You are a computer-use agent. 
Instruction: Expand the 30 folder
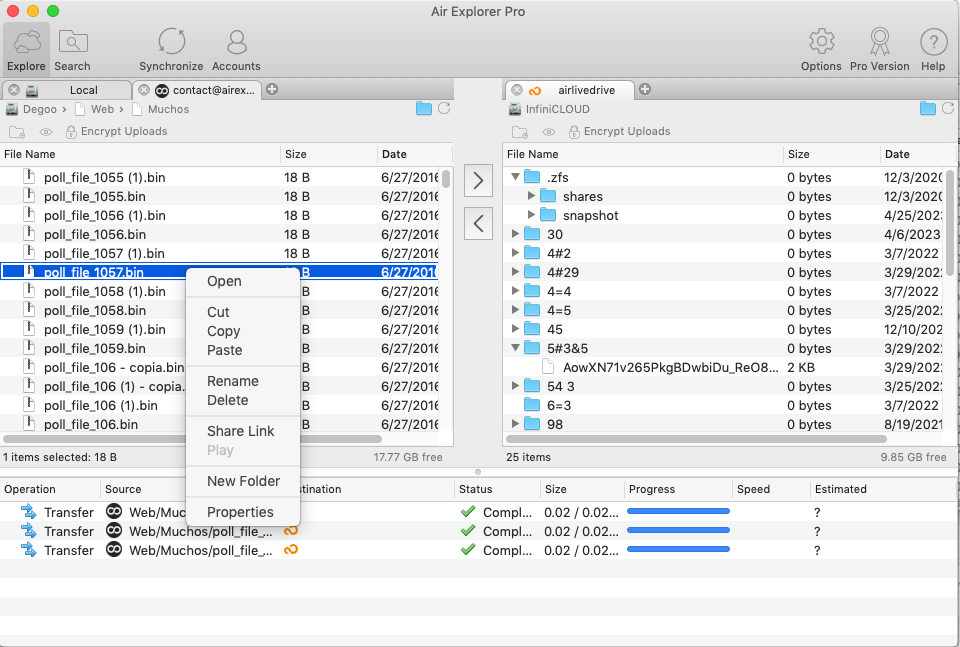tap(516, 234)
